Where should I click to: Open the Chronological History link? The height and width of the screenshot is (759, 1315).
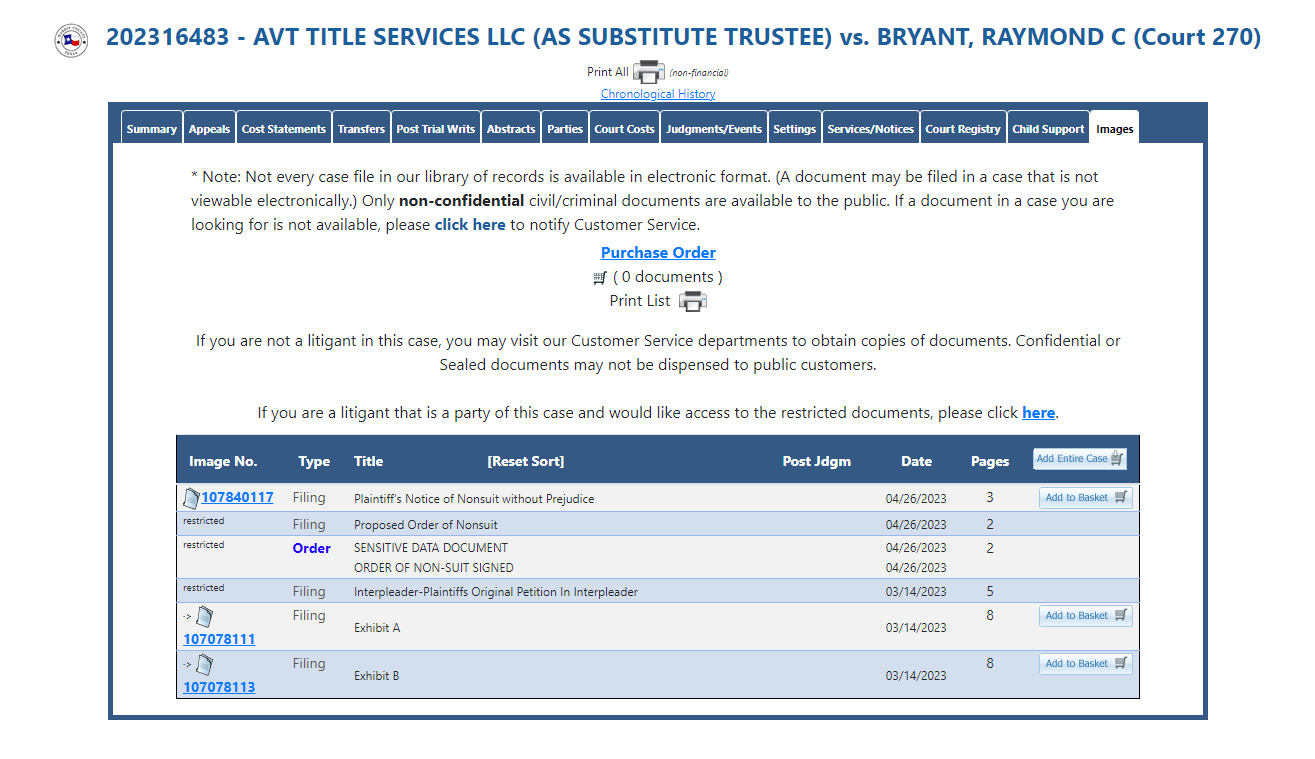click(658, 94)
